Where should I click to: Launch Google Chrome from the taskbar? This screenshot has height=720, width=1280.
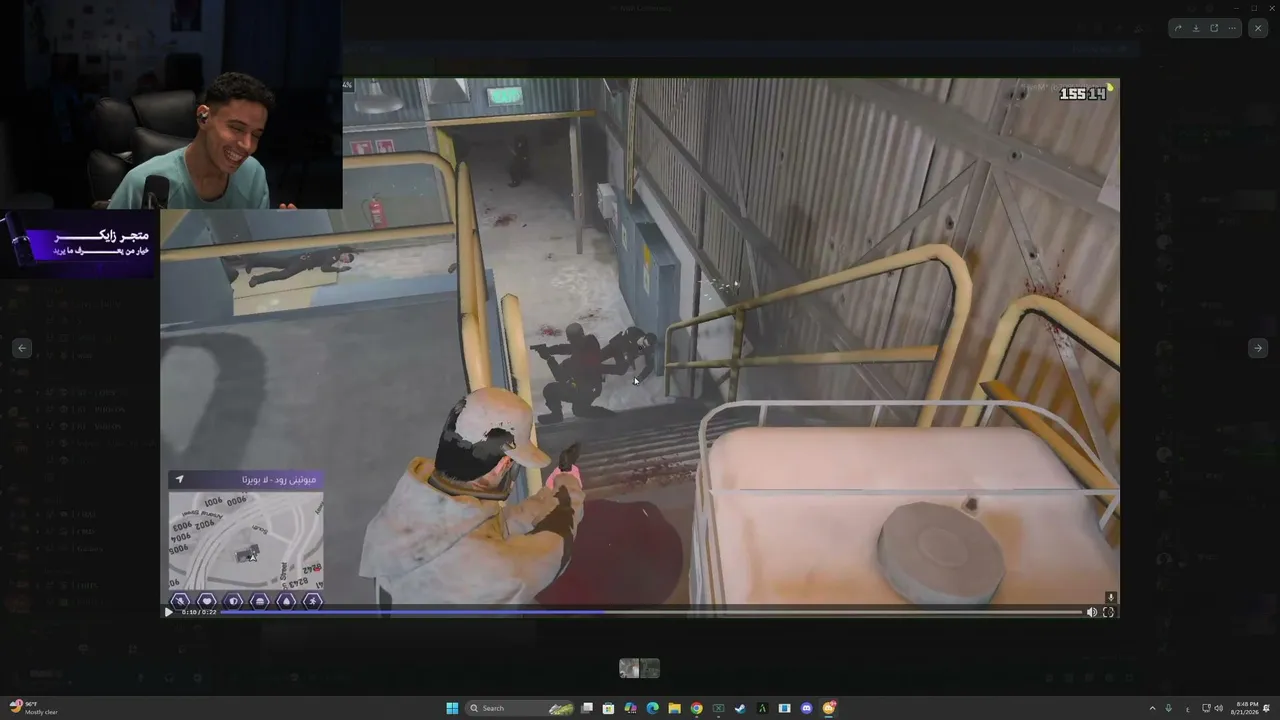coord(697,708)
